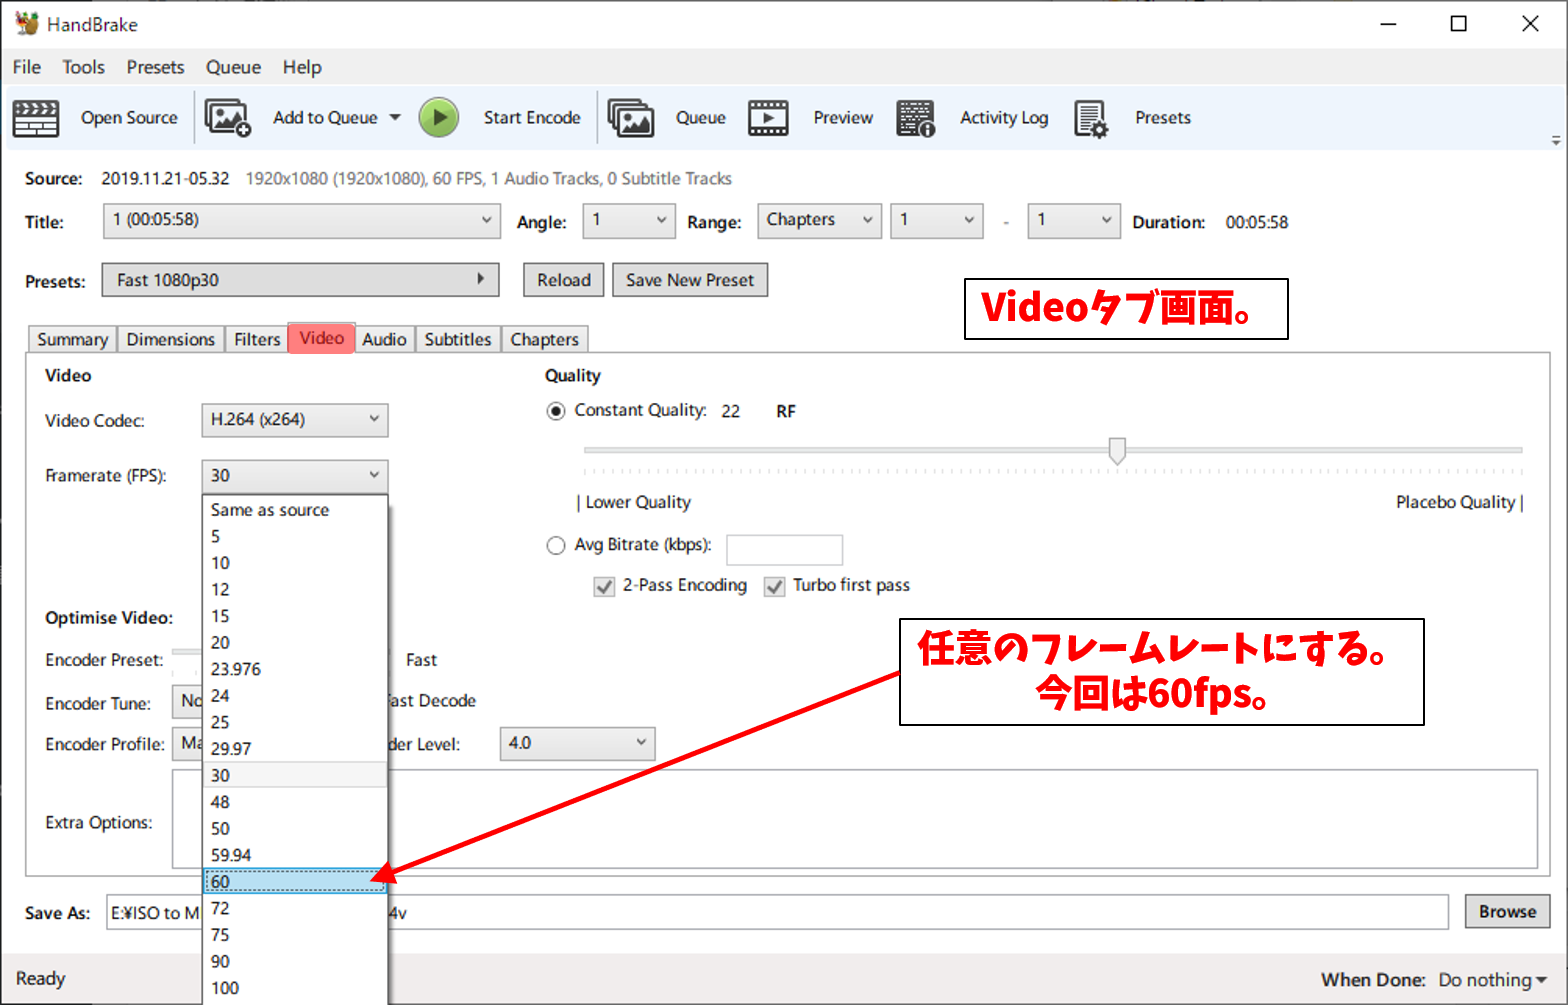The width and height of the screenshot is (1568, 1005).
Task: Open the Tools menu
Action: click(83, 67)
